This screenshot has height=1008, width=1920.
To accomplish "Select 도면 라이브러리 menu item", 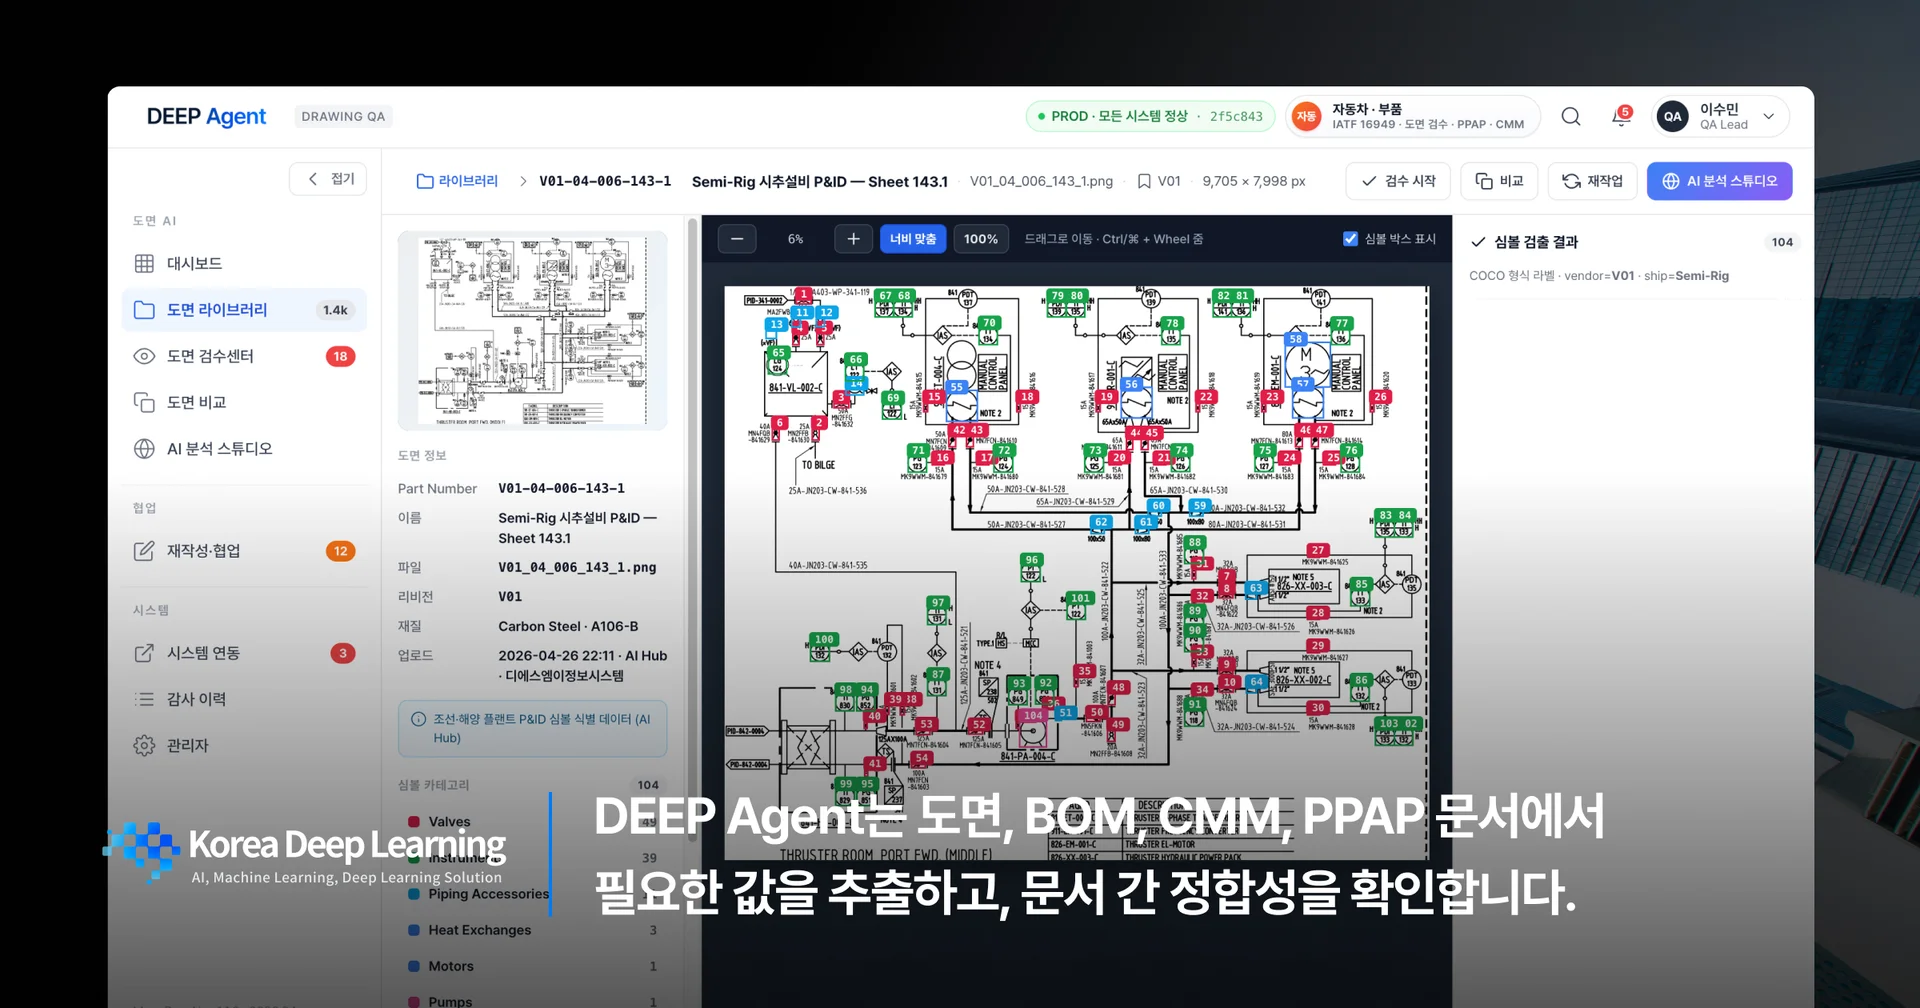I will click(x=244, y=310).
